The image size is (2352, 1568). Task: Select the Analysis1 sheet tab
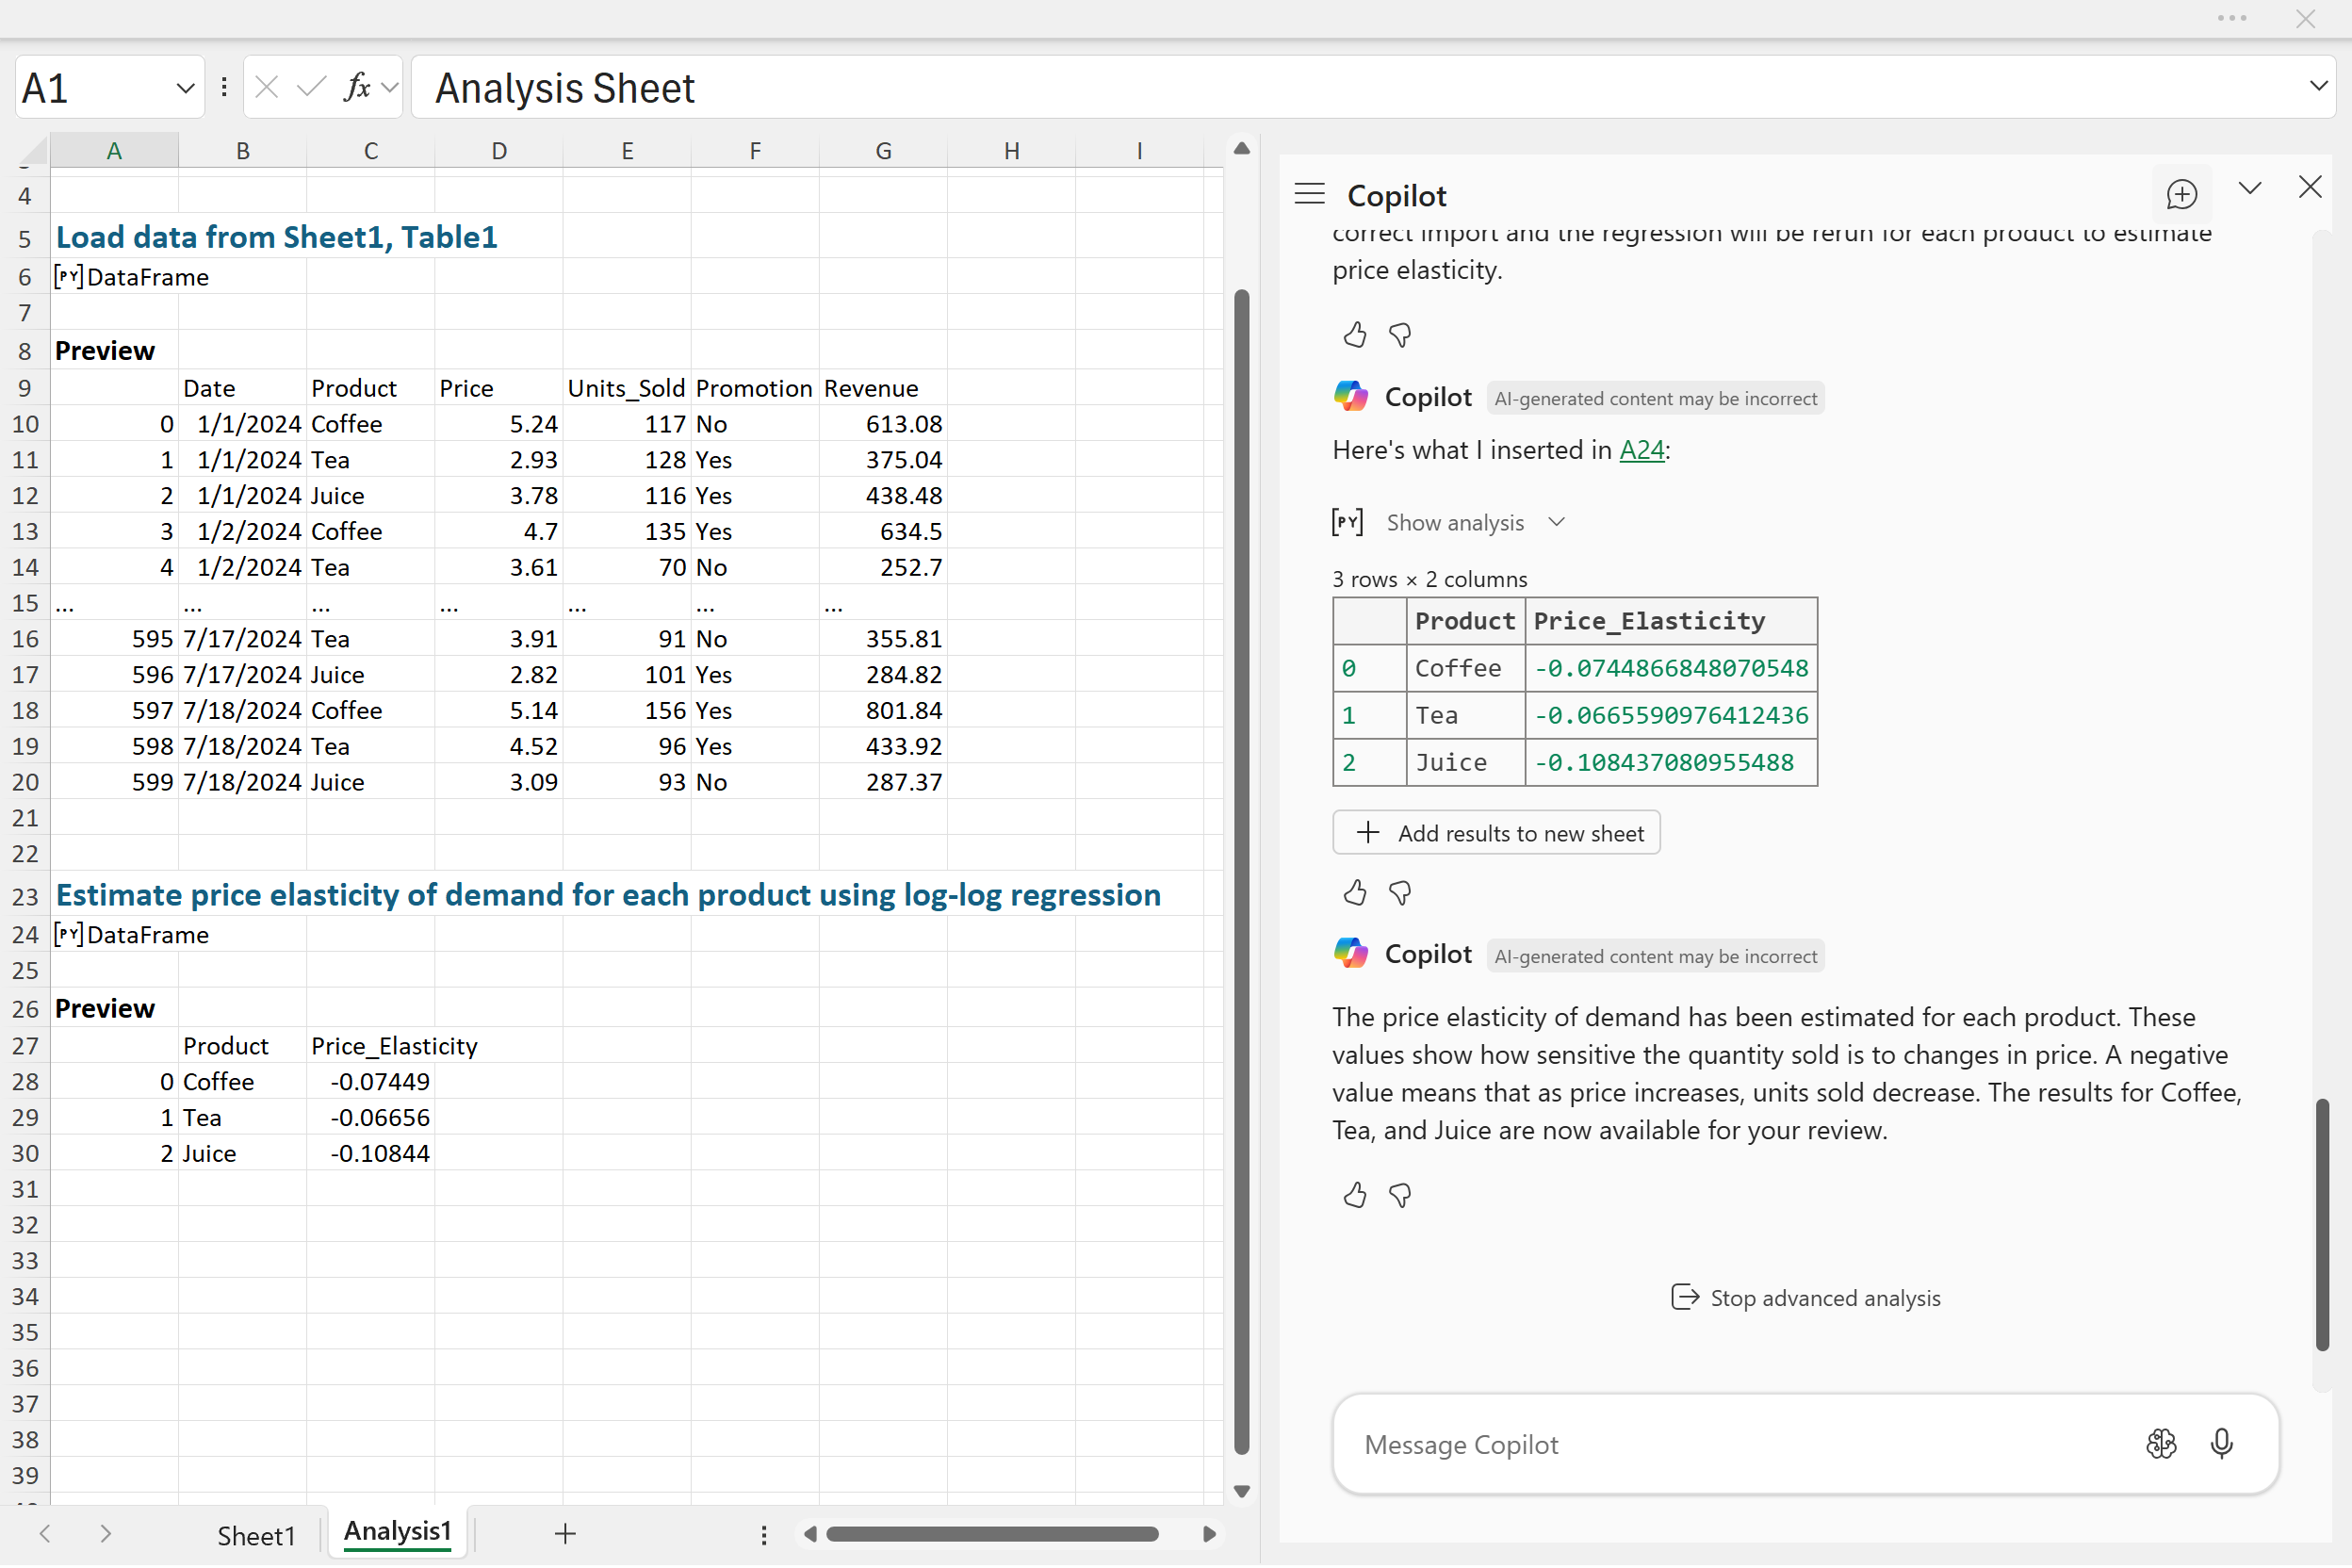[397, 1532]
